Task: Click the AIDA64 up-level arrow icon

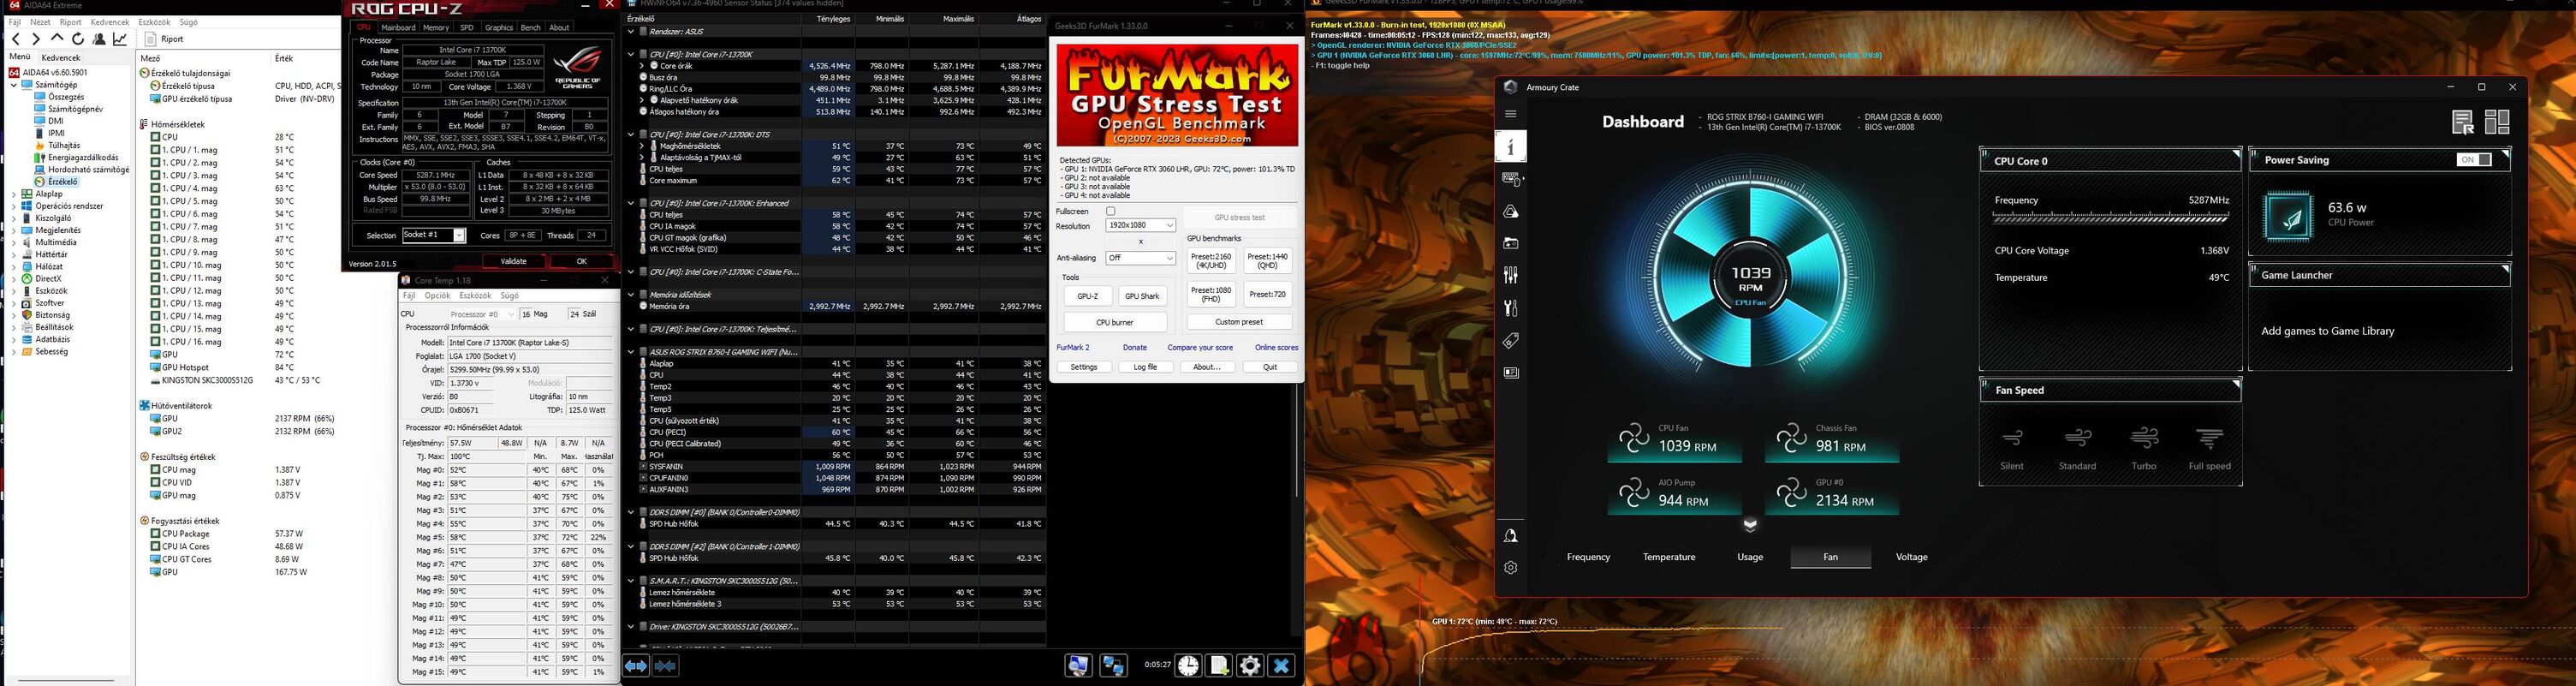Action: click(x=57, y=39)
